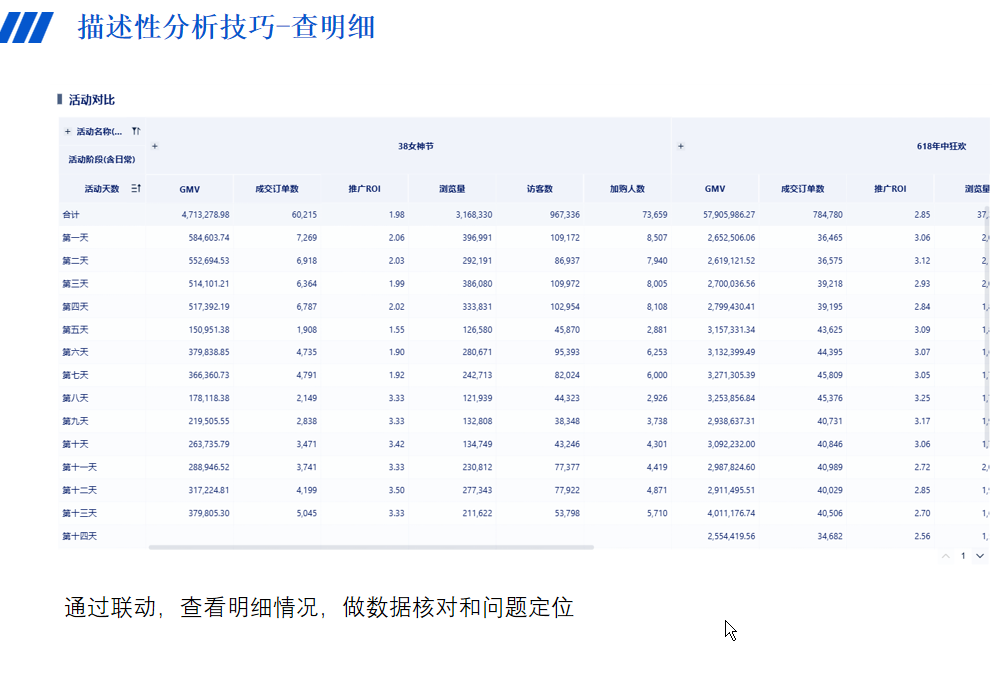The image size is (999, 683).
Task: Expand the 38女神节 column group plus icon
Action: pyautogui.click(x=155, y=146)
